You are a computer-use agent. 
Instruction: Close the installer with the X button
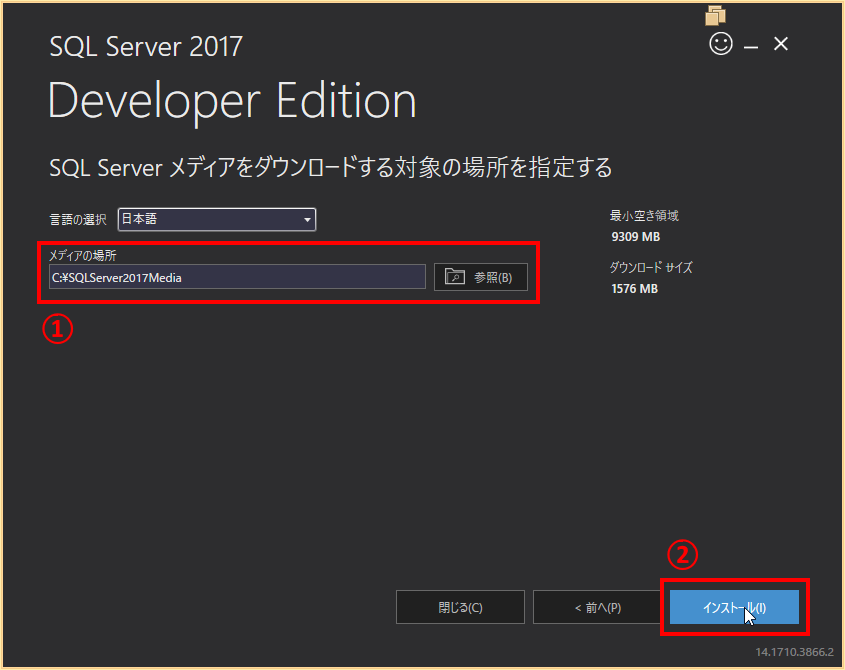(781, 44)
